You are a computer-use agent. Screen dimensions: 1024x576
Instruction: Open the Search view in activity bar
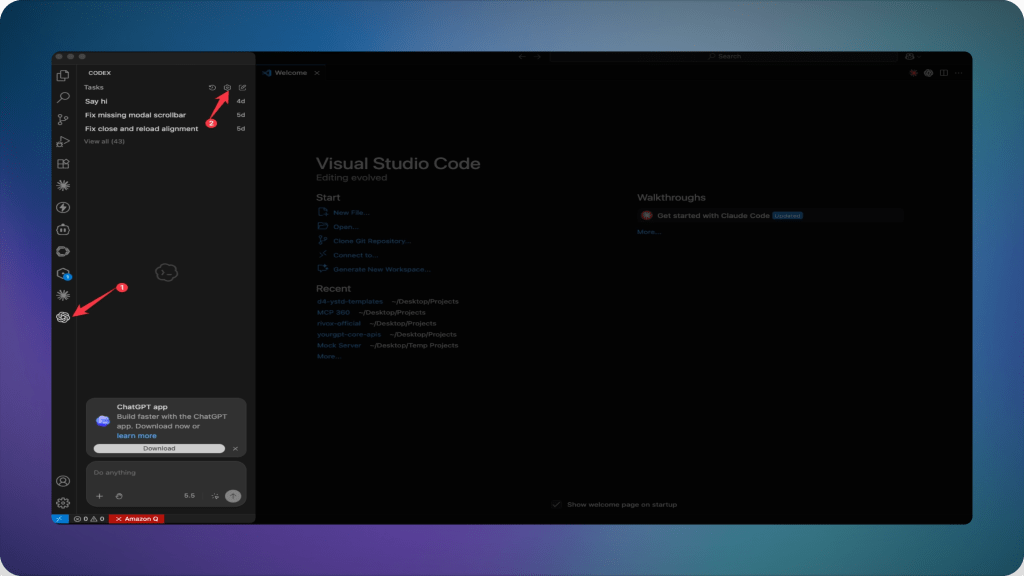63,98
